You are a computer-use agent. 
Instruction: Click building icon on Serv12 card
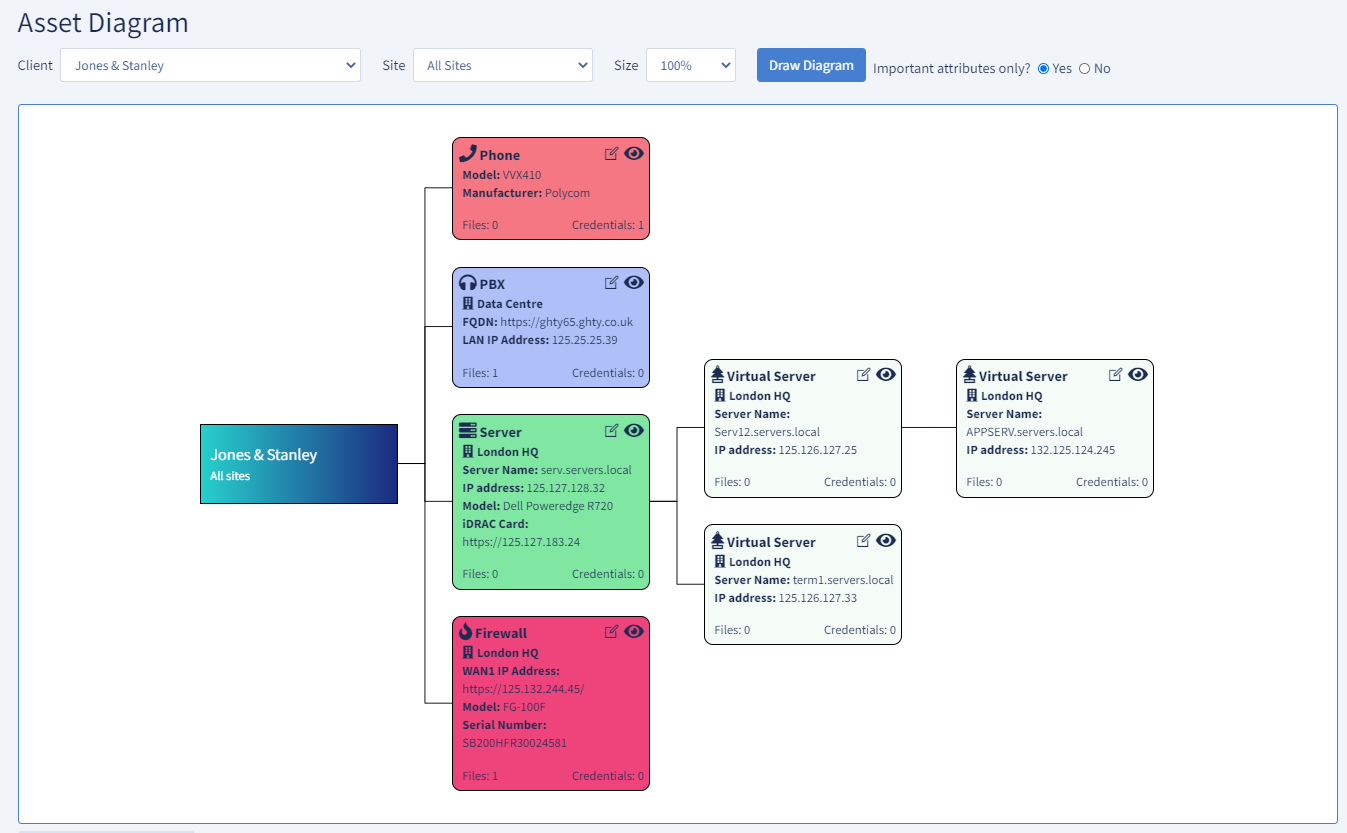point(719,395)
